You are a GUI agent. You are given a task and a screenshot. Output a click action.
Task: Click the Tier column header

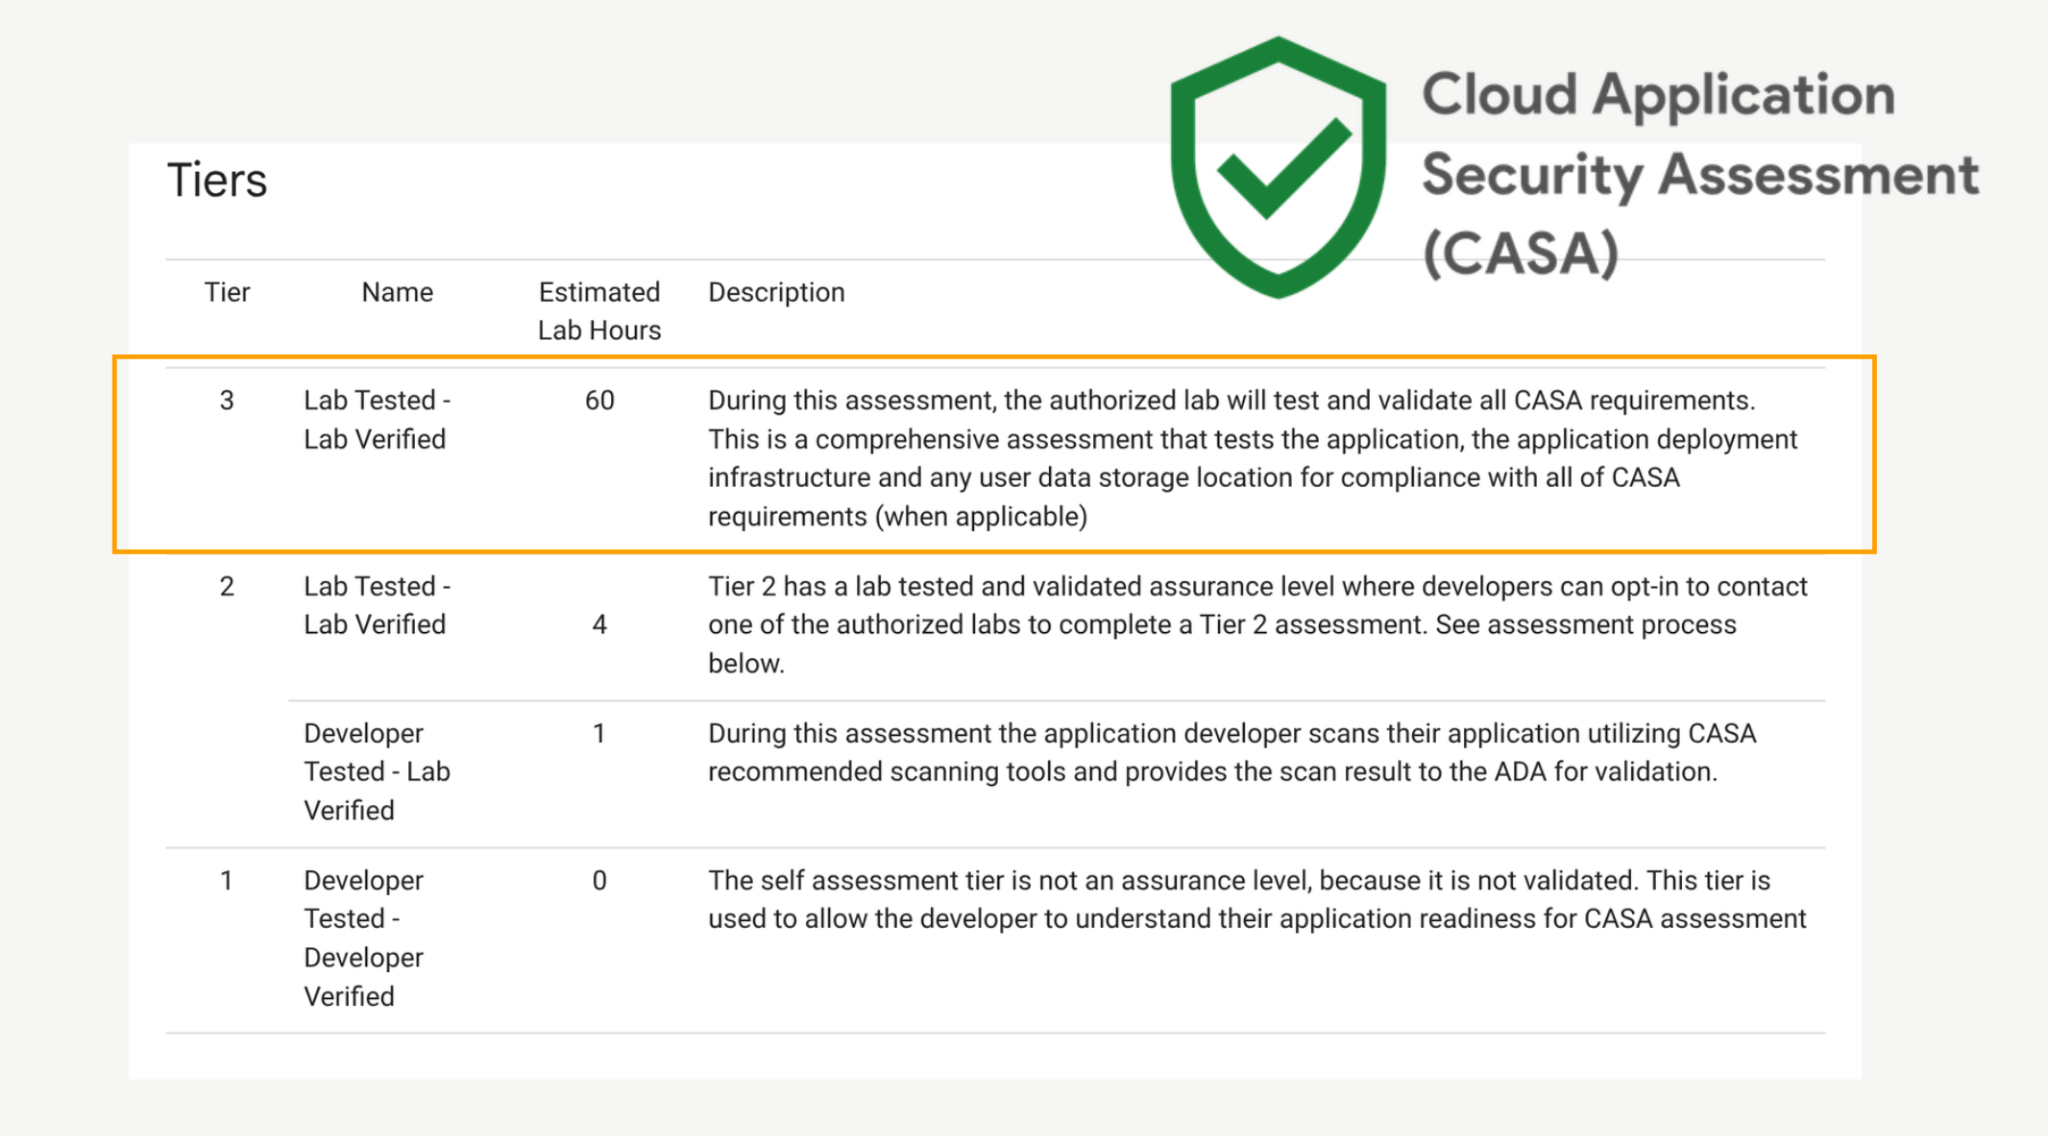tap(227, 292)
